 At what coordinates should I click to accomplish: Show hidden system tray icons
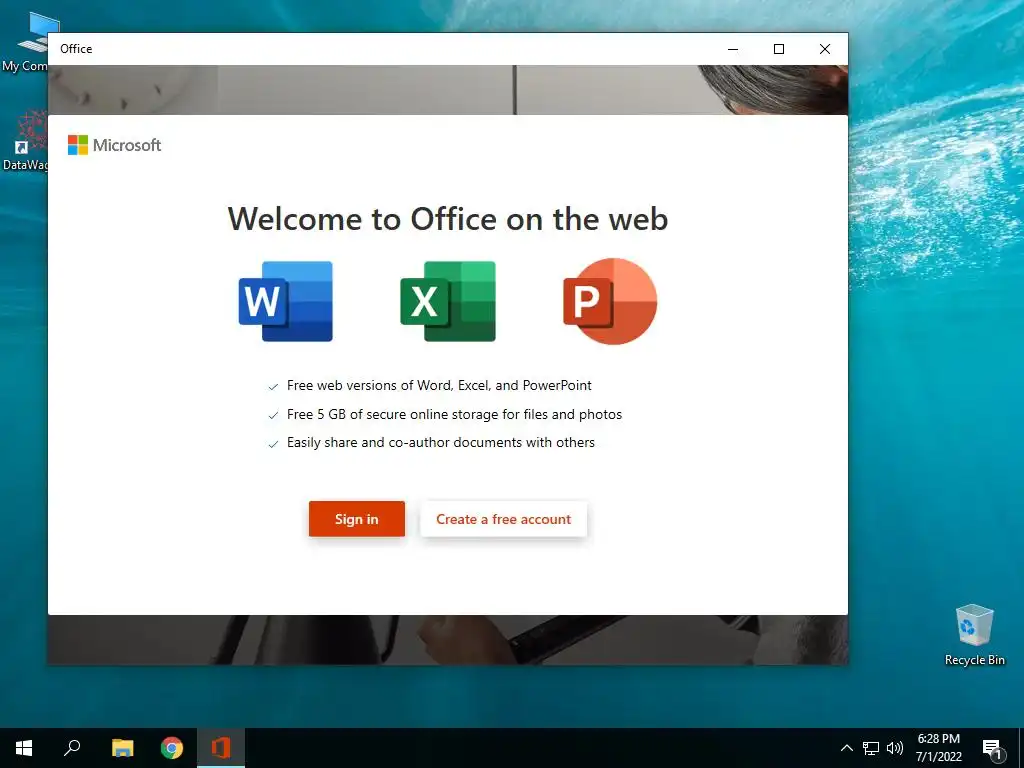tap(846, 748)
